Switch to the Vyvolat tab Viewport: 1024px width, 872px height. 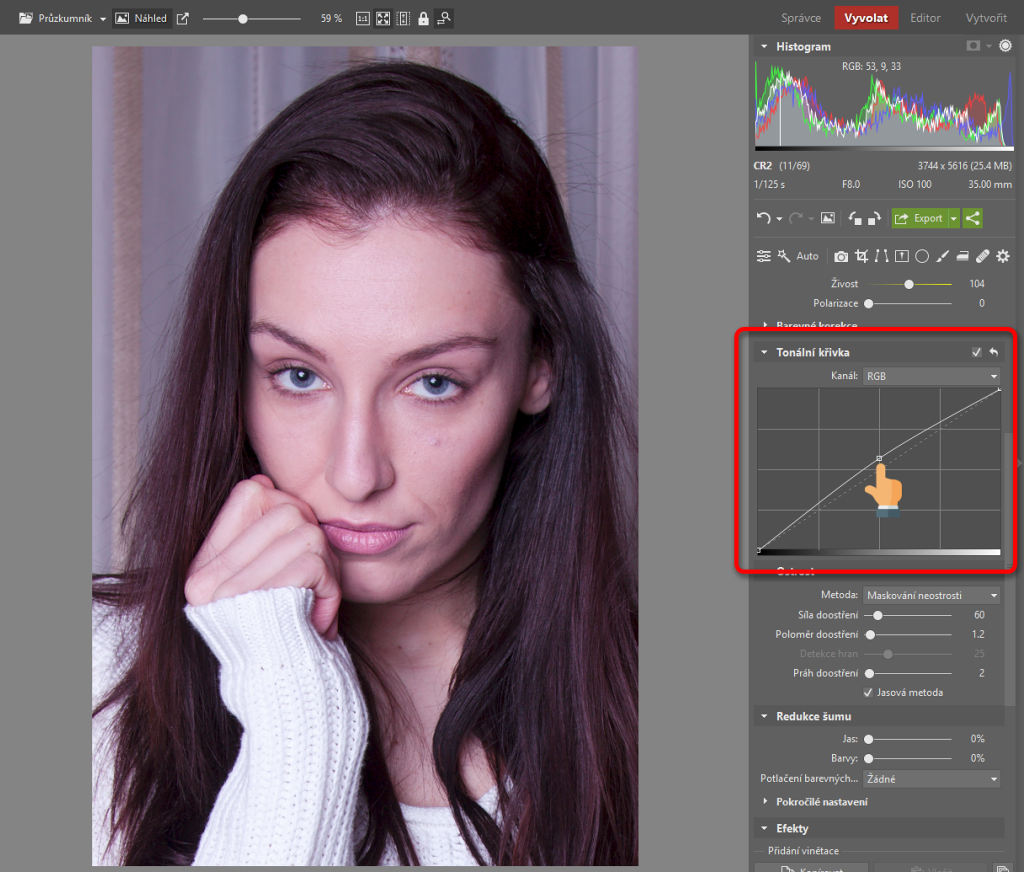point(866,18)
